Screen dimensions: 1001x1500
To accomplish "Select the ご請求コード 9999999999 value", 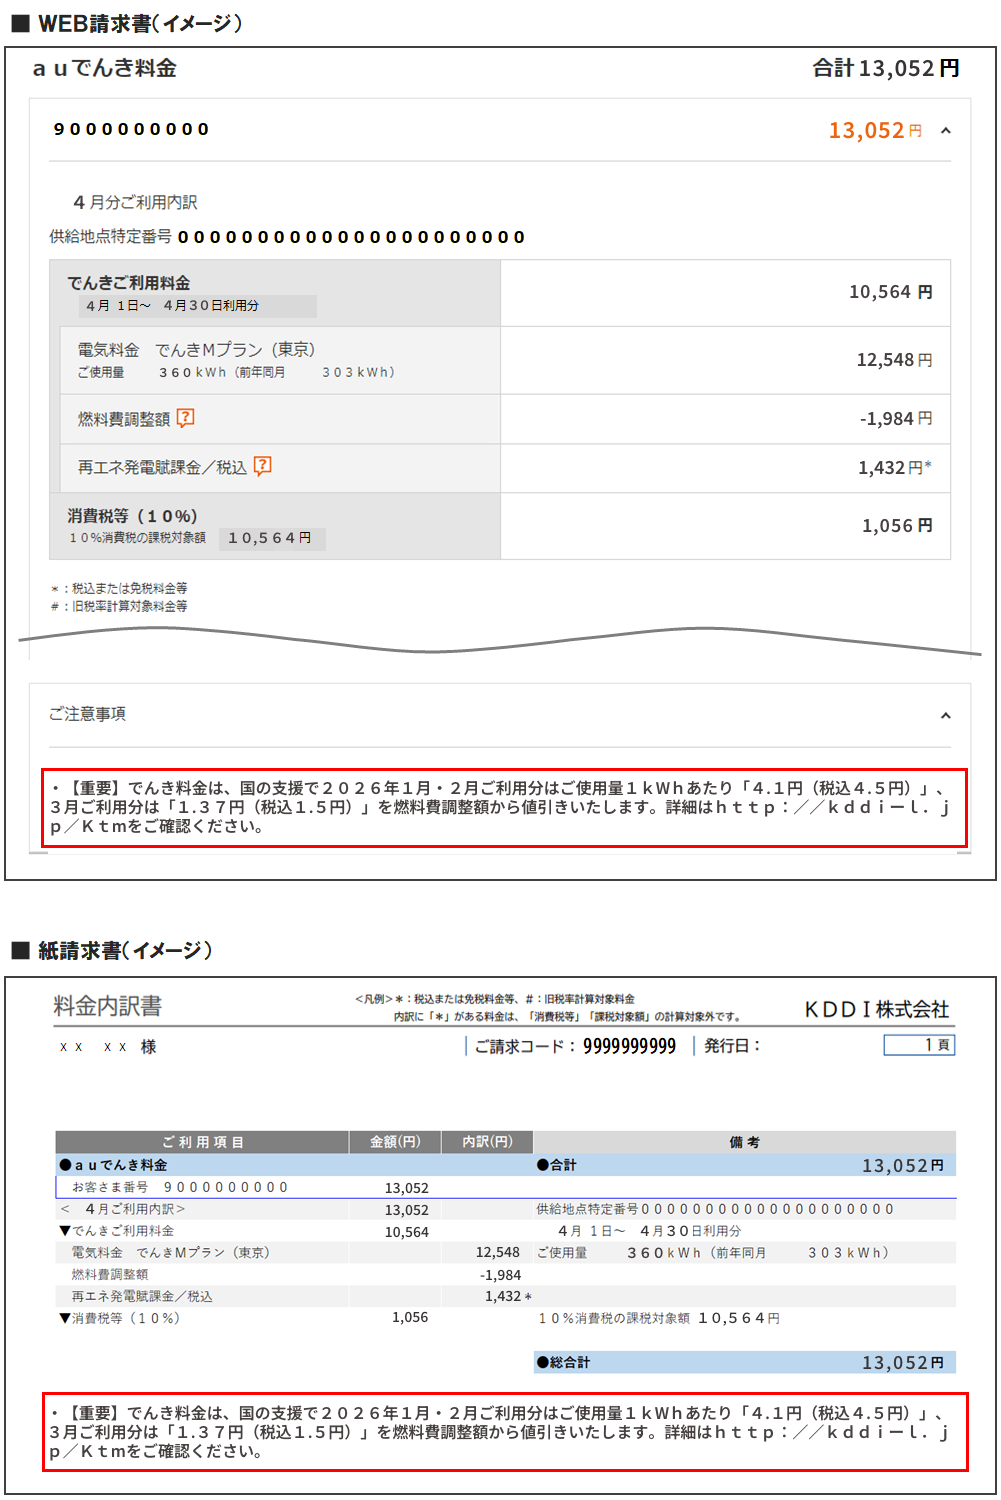I will click(x=629, y=1046).
